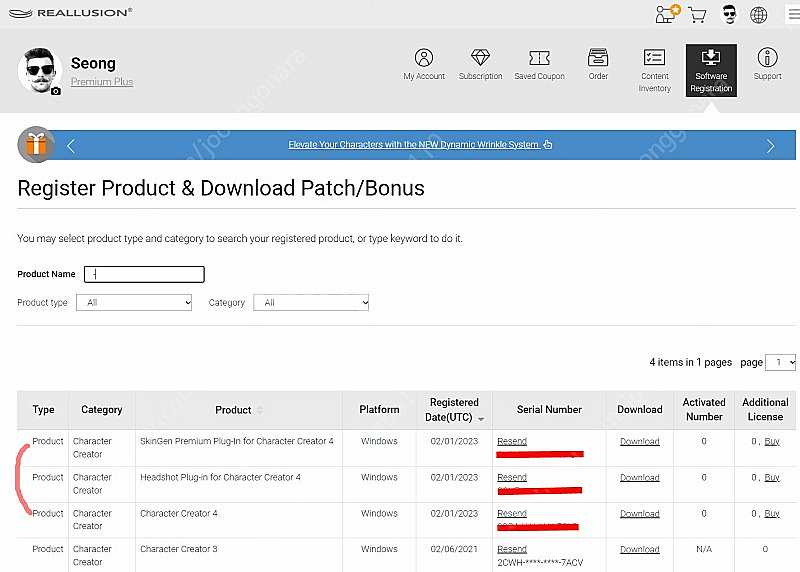Click the 02/06/2021 registered date

pos(454,549)
